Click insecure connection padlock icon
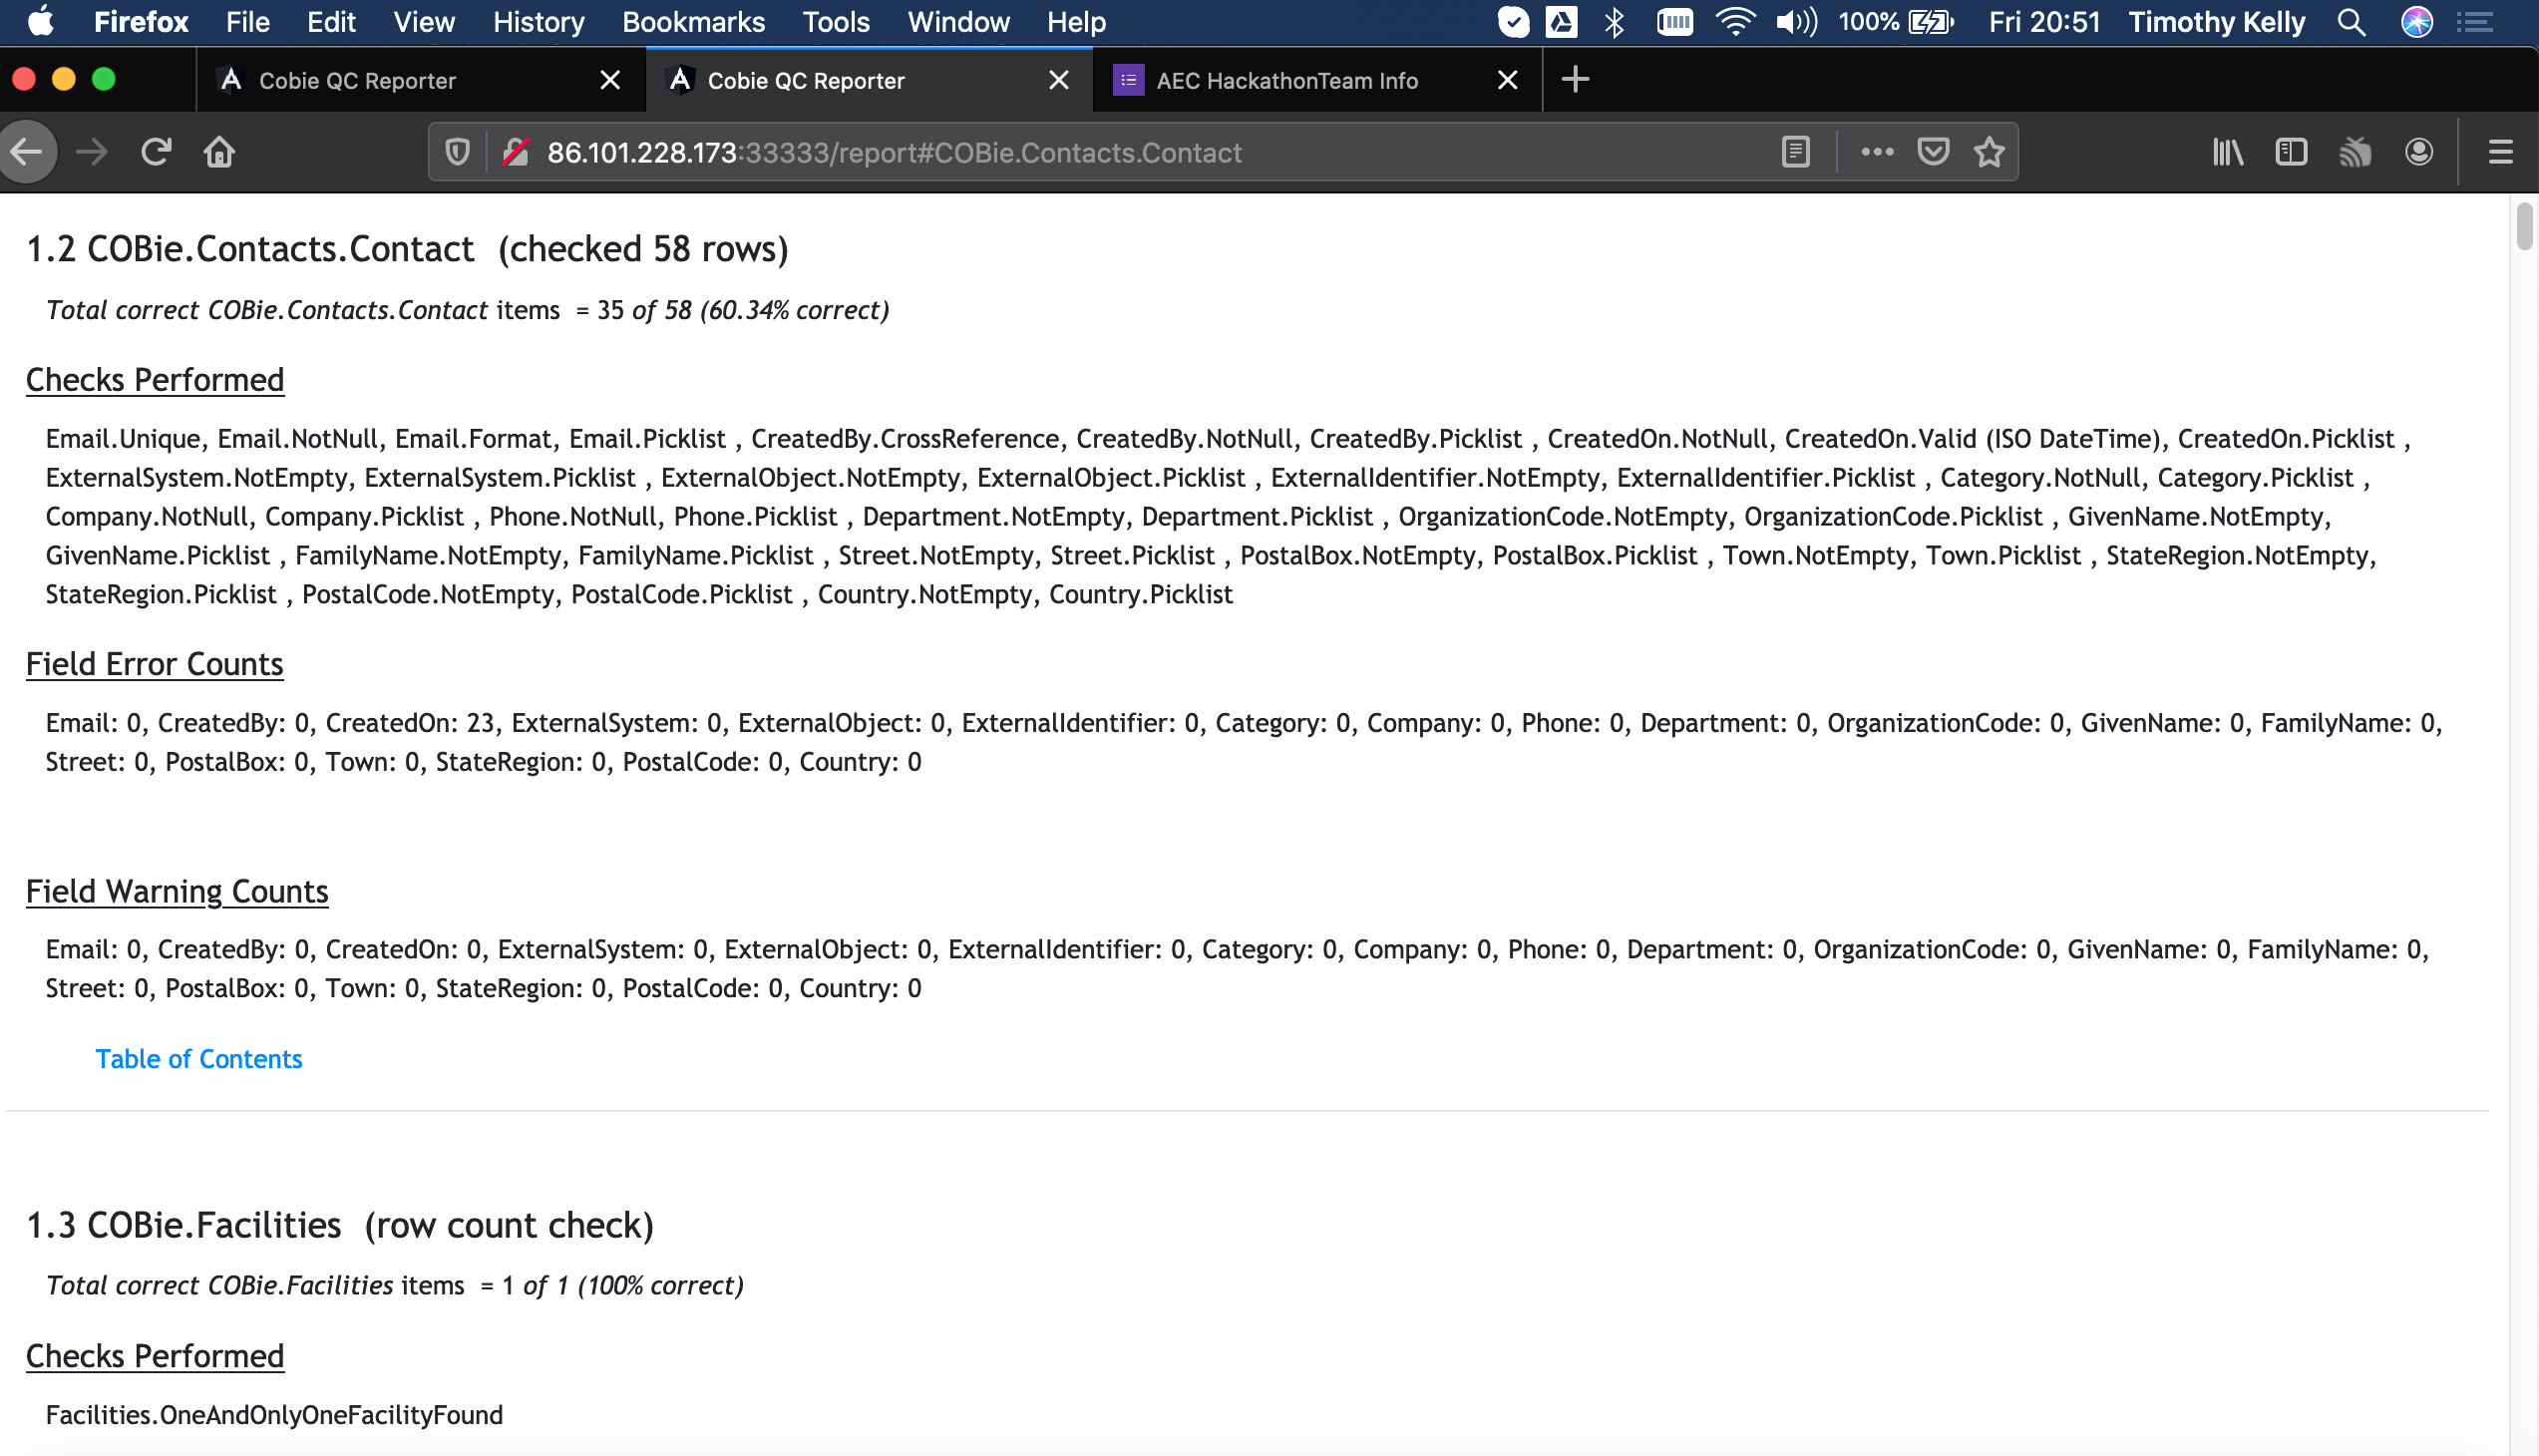 pyautogui.click(x=516, y=152)
